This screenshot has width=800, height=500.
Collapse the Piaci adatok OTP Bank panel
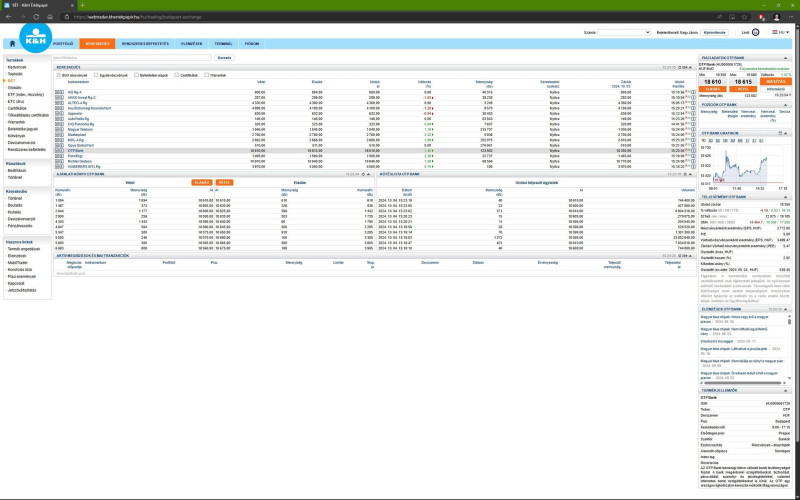[786, 58]
